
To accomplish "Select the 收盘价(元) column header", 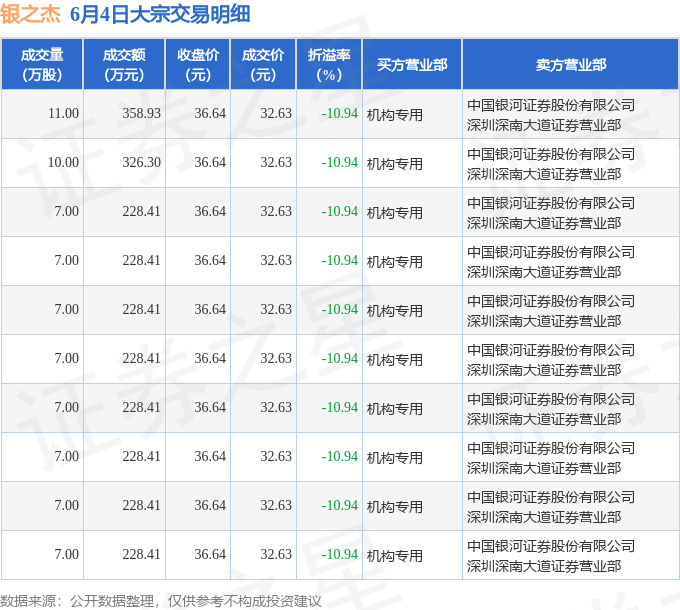I will tap(198, 65).
